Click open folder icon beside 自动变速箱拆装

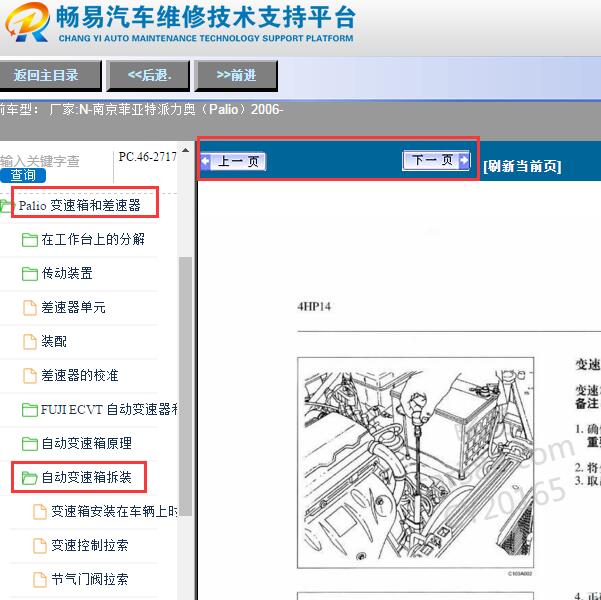coord(30,478)
